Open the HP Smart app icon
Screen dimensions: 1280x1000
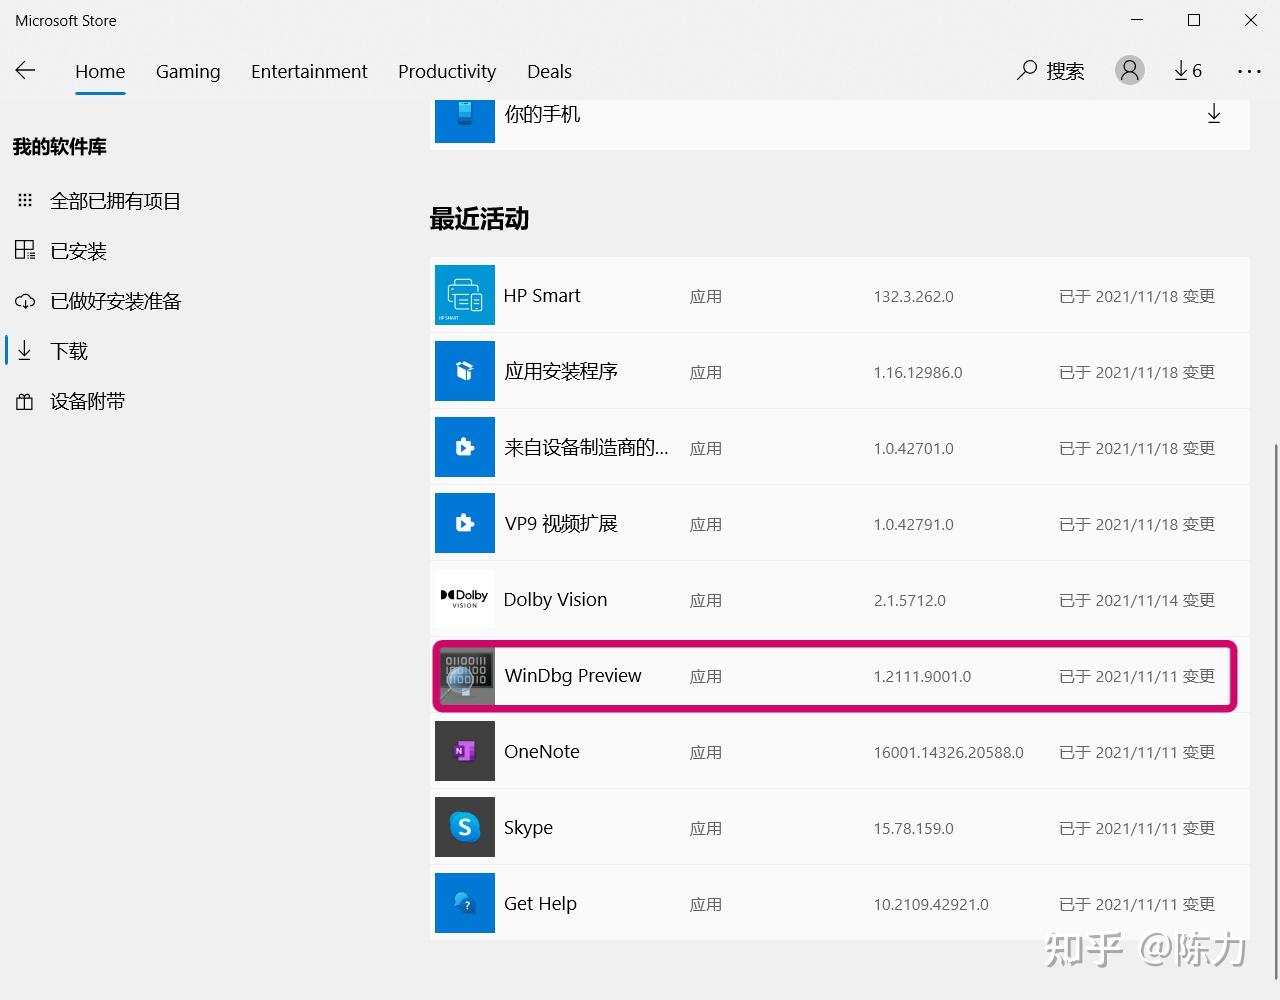tap(464, 295)
